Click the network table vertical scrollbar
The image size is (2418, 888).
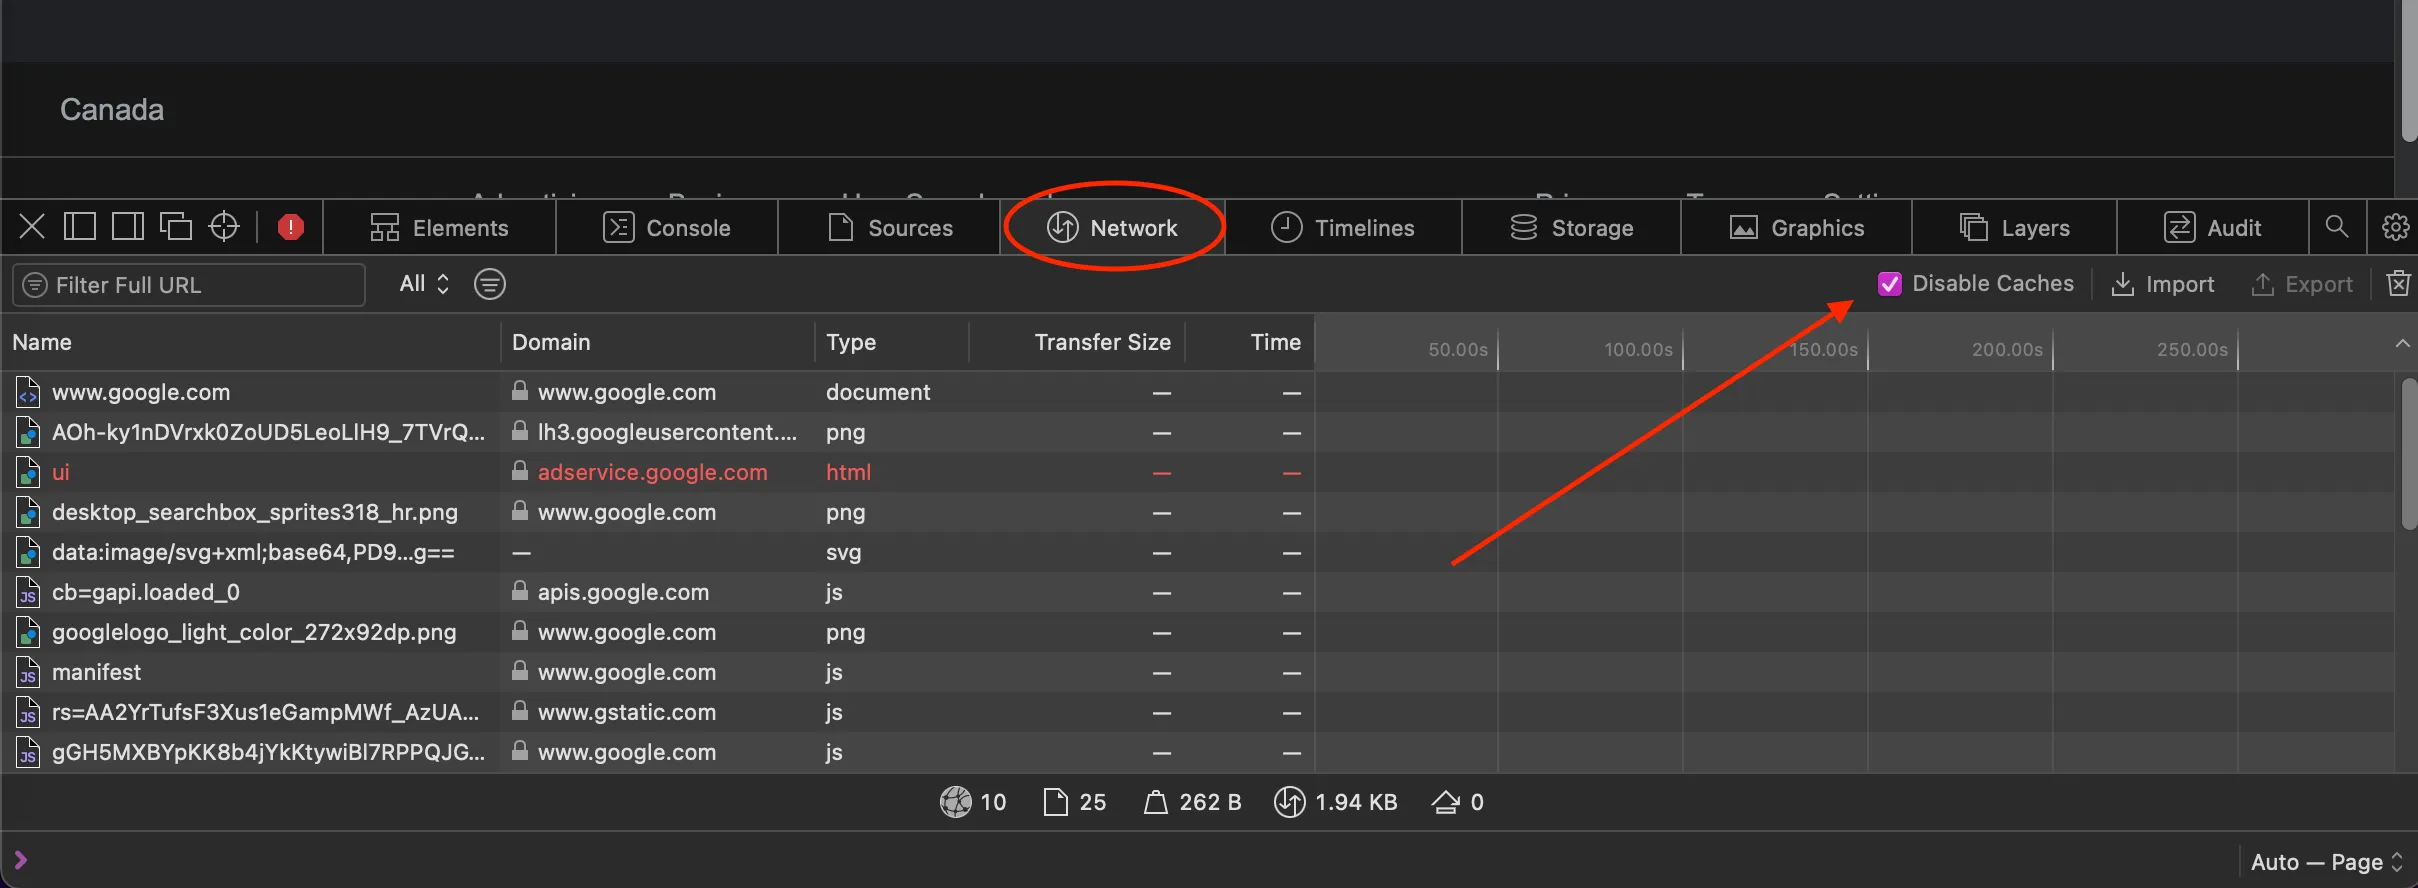point(2408,454)
